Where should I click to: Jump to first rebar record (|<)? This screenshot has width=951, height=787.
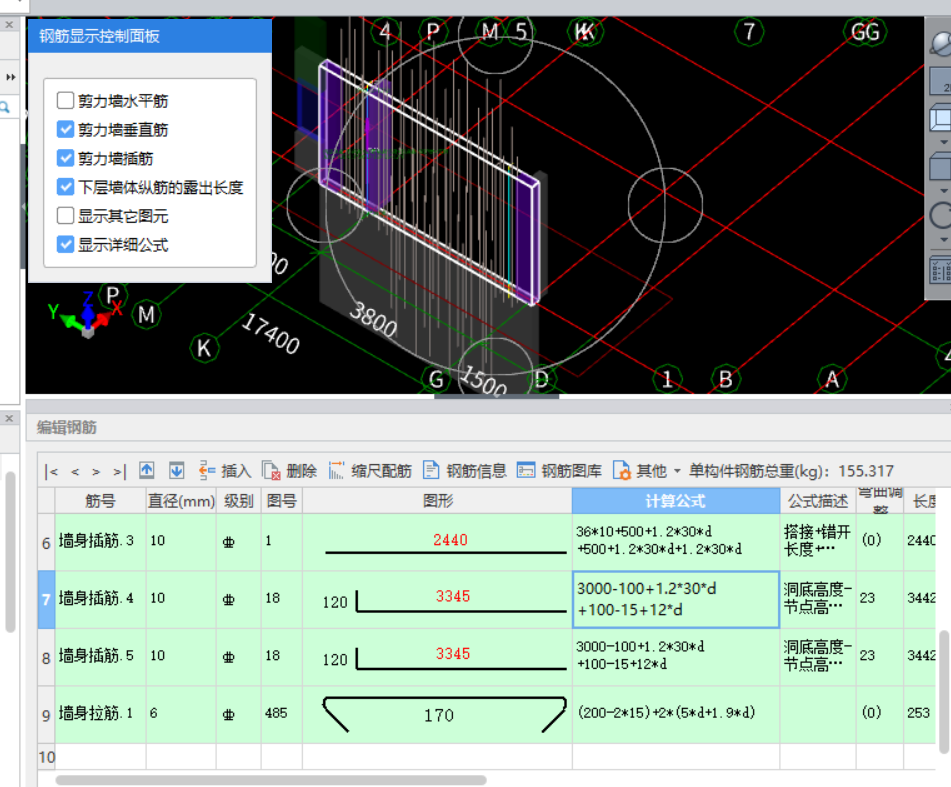[x=51, y=471]
